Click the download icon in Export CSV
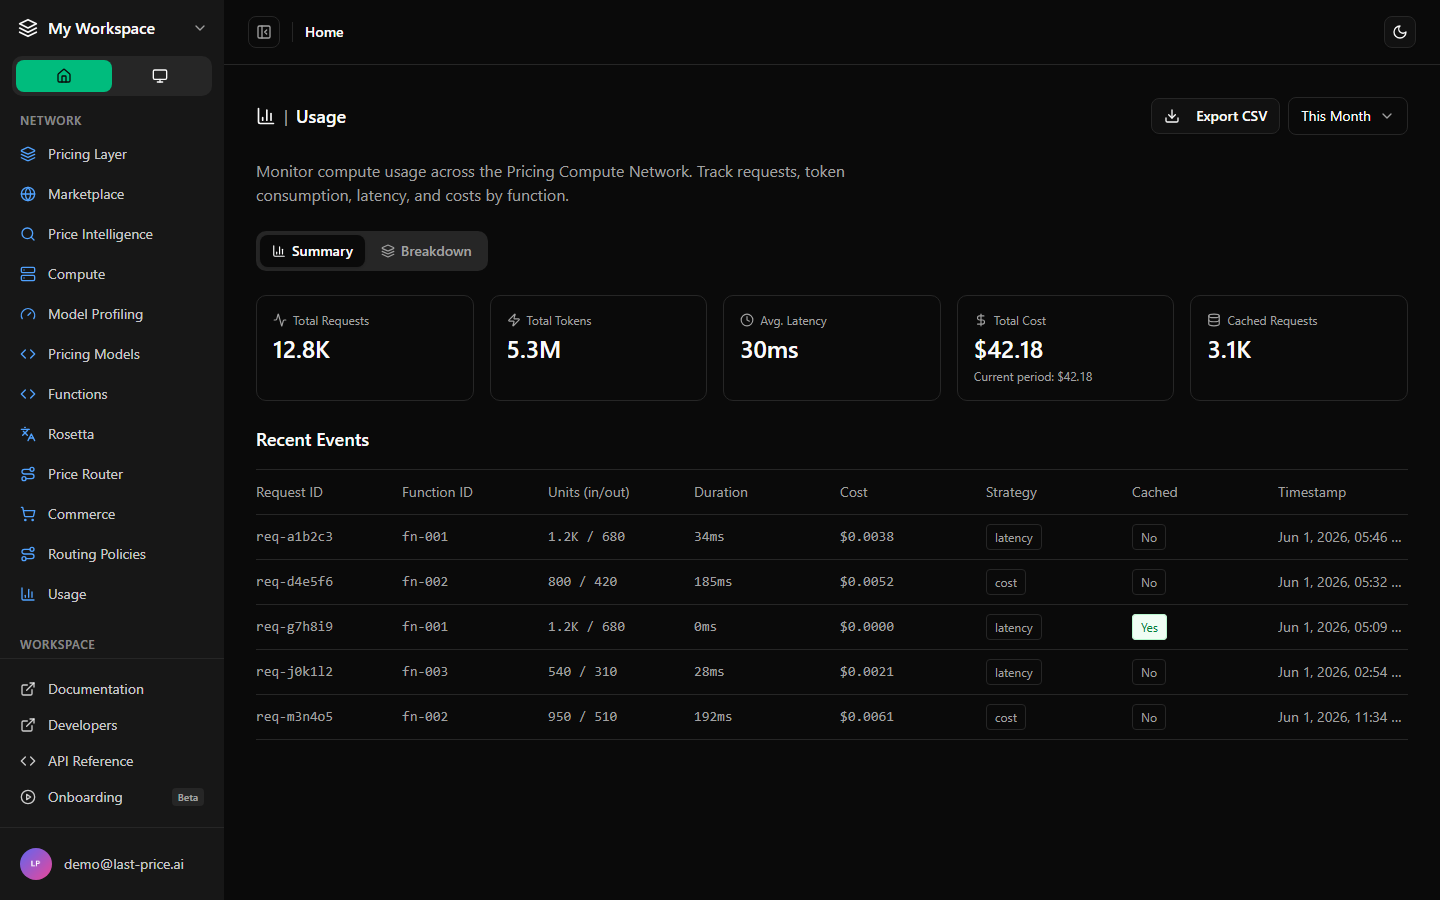Screen dimensions: 1440x900 tap(1172, 116)
